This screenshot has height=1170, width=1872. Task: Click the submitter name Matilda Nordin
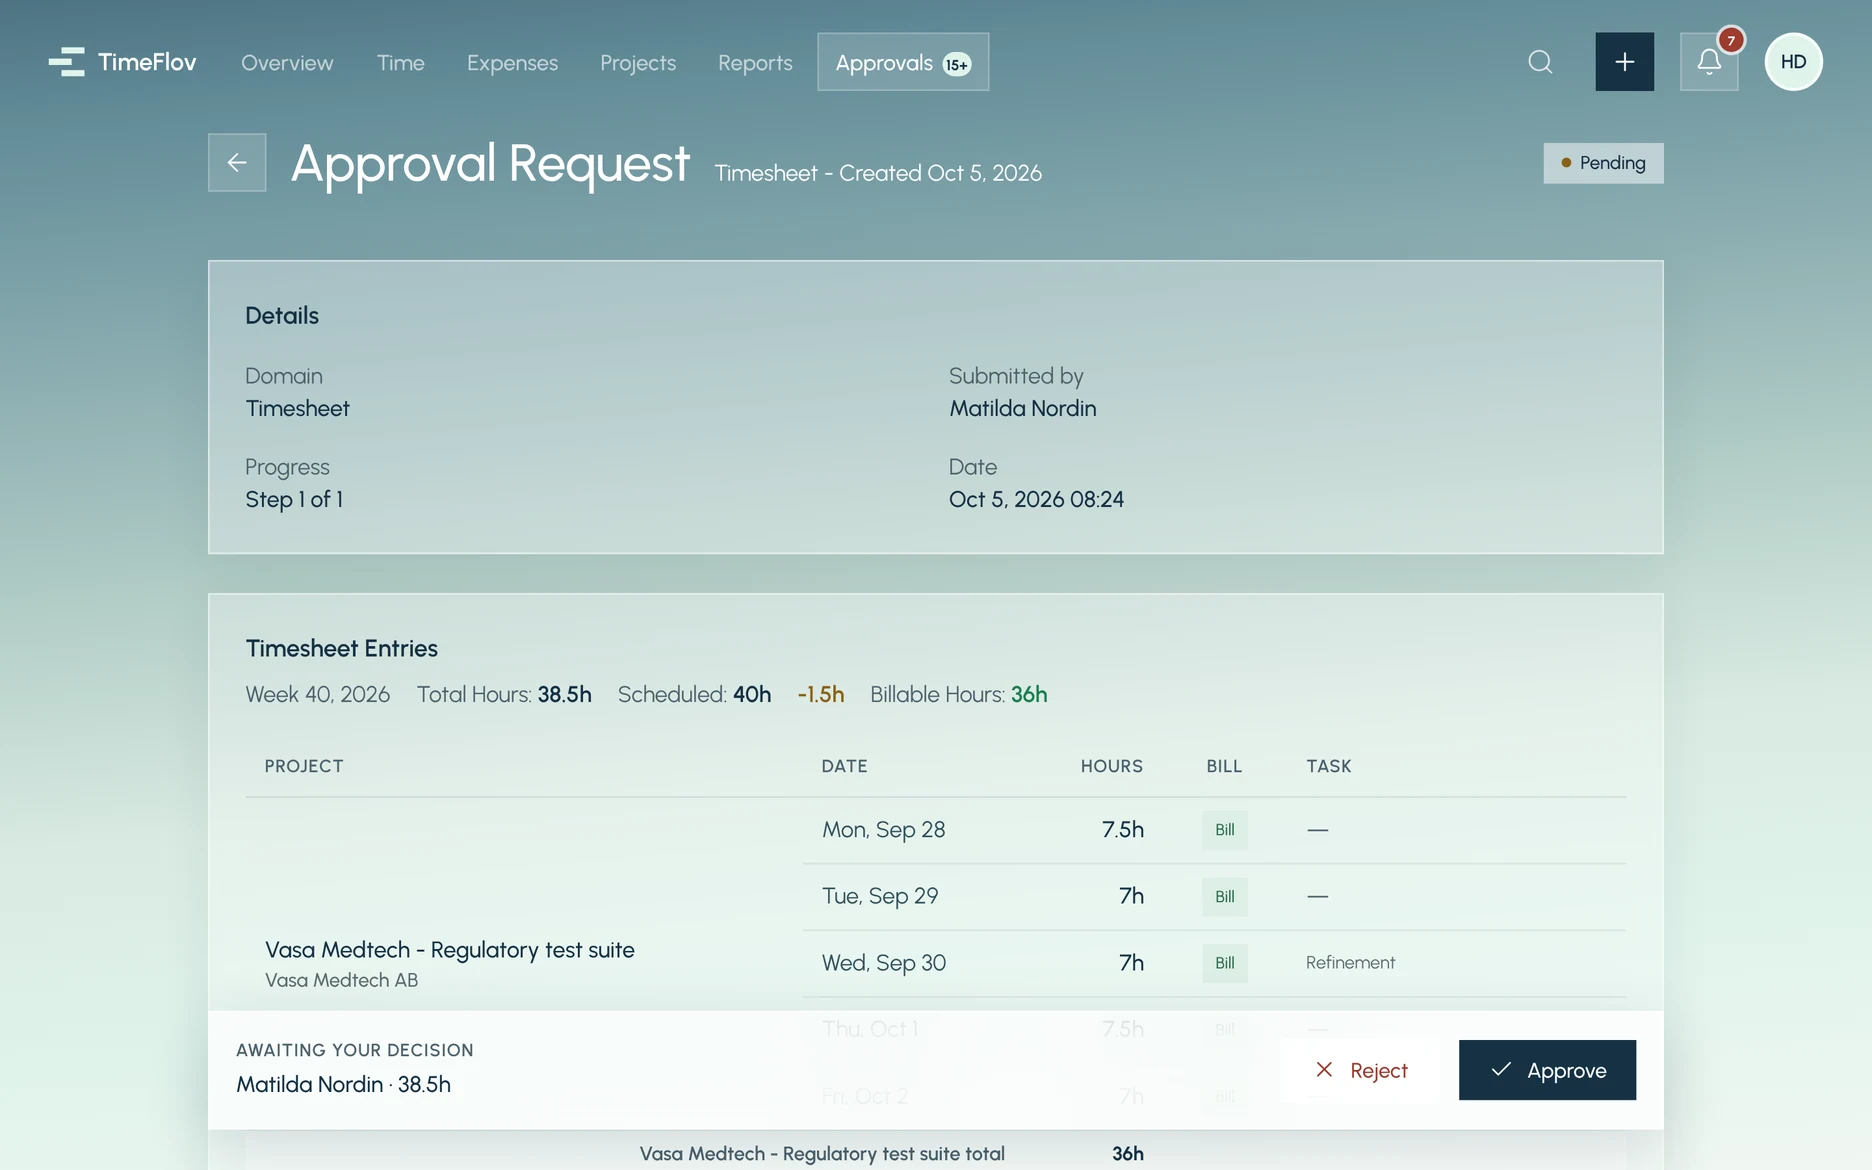click(1022, 408)
